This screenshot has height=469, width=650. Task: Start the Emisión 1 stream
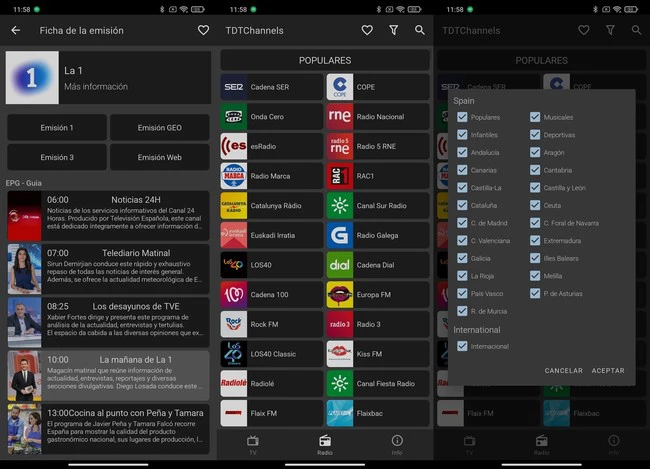[x=57, y=128]
